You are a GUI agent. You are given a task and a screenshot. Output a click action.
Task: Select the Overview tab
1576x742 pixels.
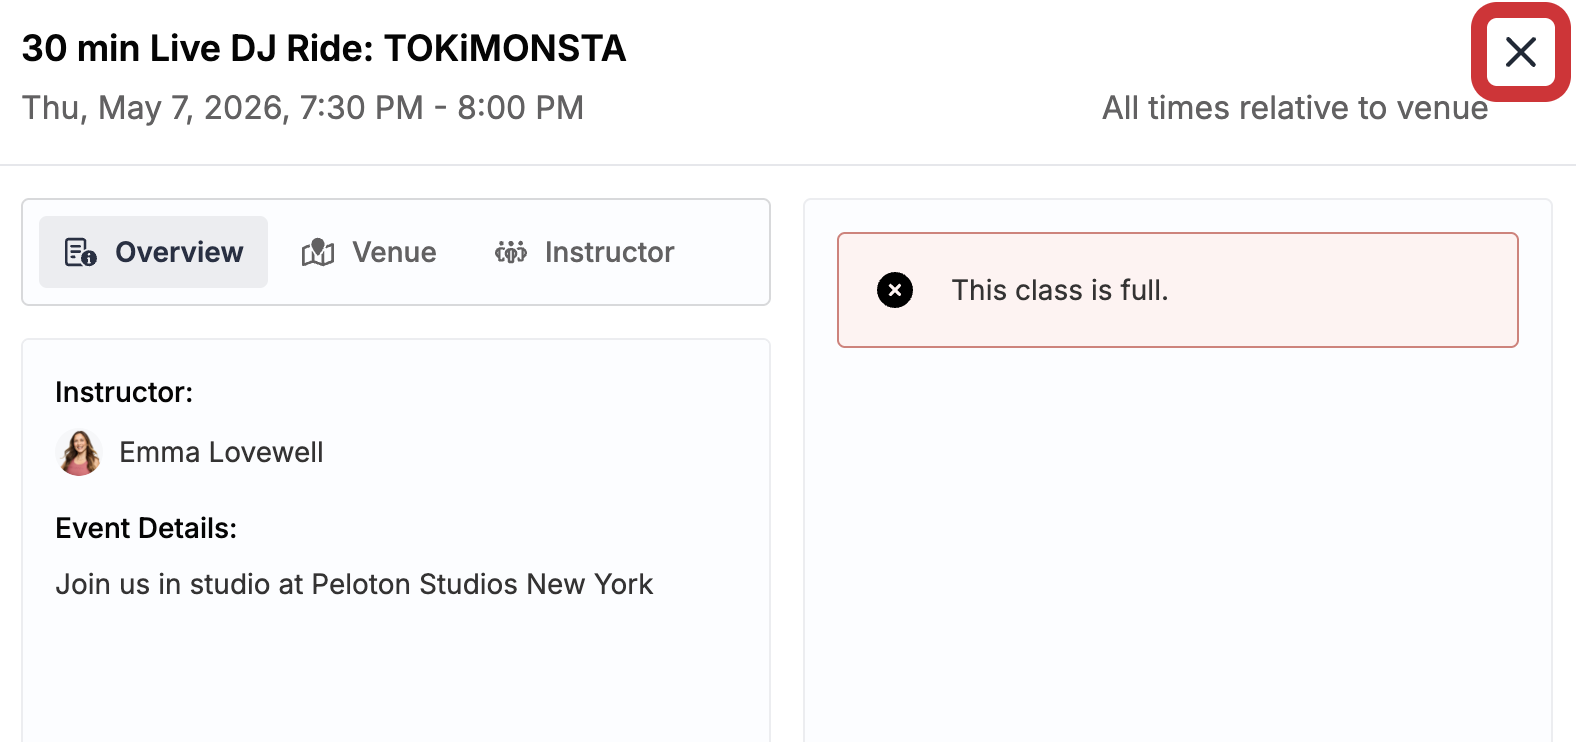[153, 252]
